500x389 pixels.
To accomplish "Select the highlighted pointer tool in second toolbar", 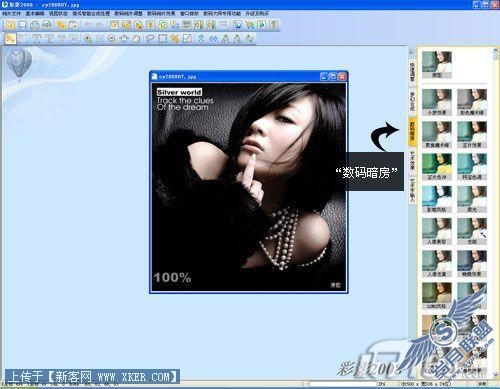I will [11, 39].
